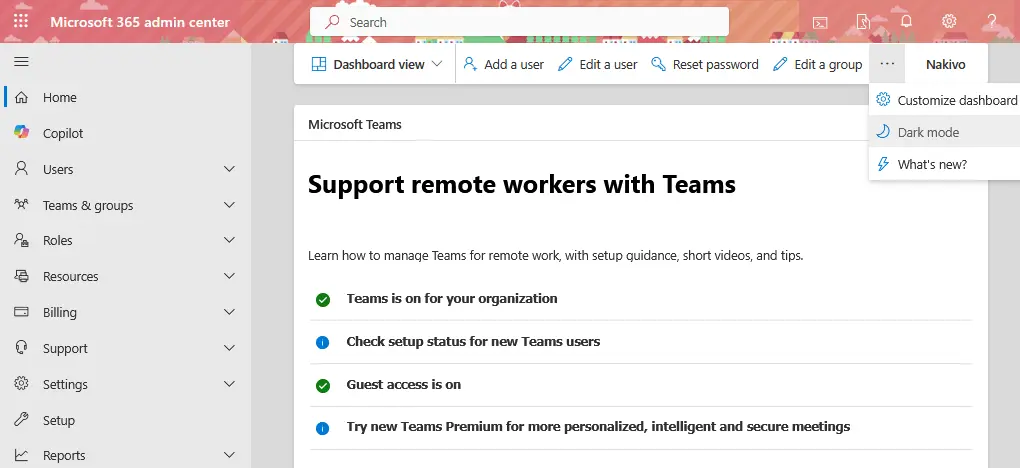Image resolution: width=1020 pixels, height=468 pixels.
Task: Click the Support remote workers with Teams heading
Action: pyautogui.click(x=522, y=184)
